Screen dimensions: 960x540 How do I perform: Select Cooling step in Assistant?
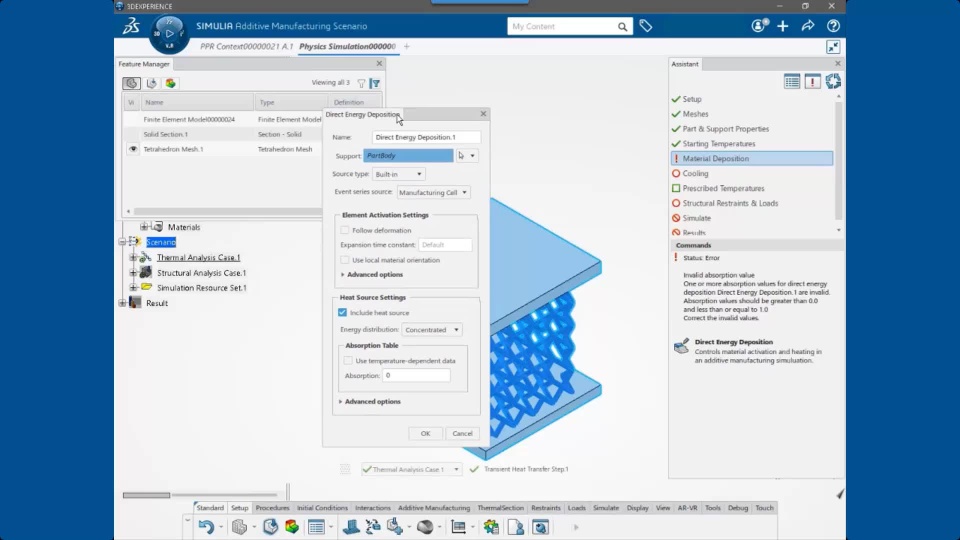[695, 173]
